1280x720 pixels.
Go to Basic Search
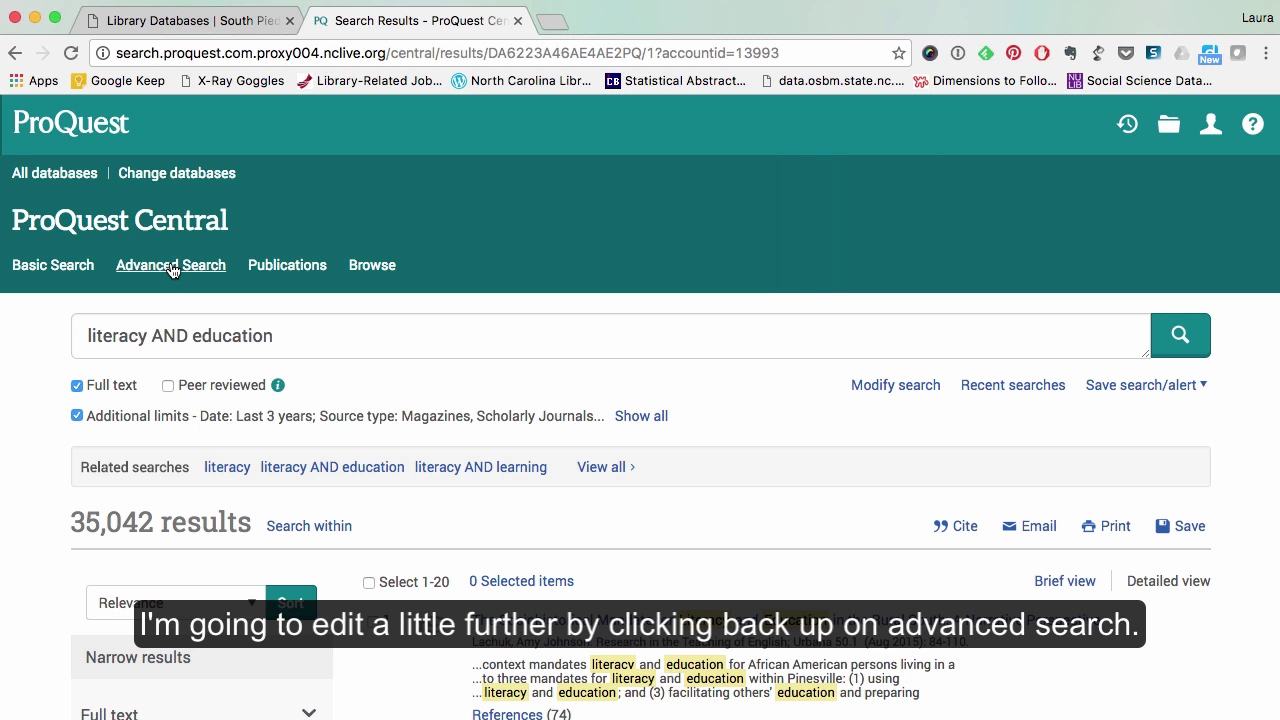pyautogui.click(x=53, y=265)
